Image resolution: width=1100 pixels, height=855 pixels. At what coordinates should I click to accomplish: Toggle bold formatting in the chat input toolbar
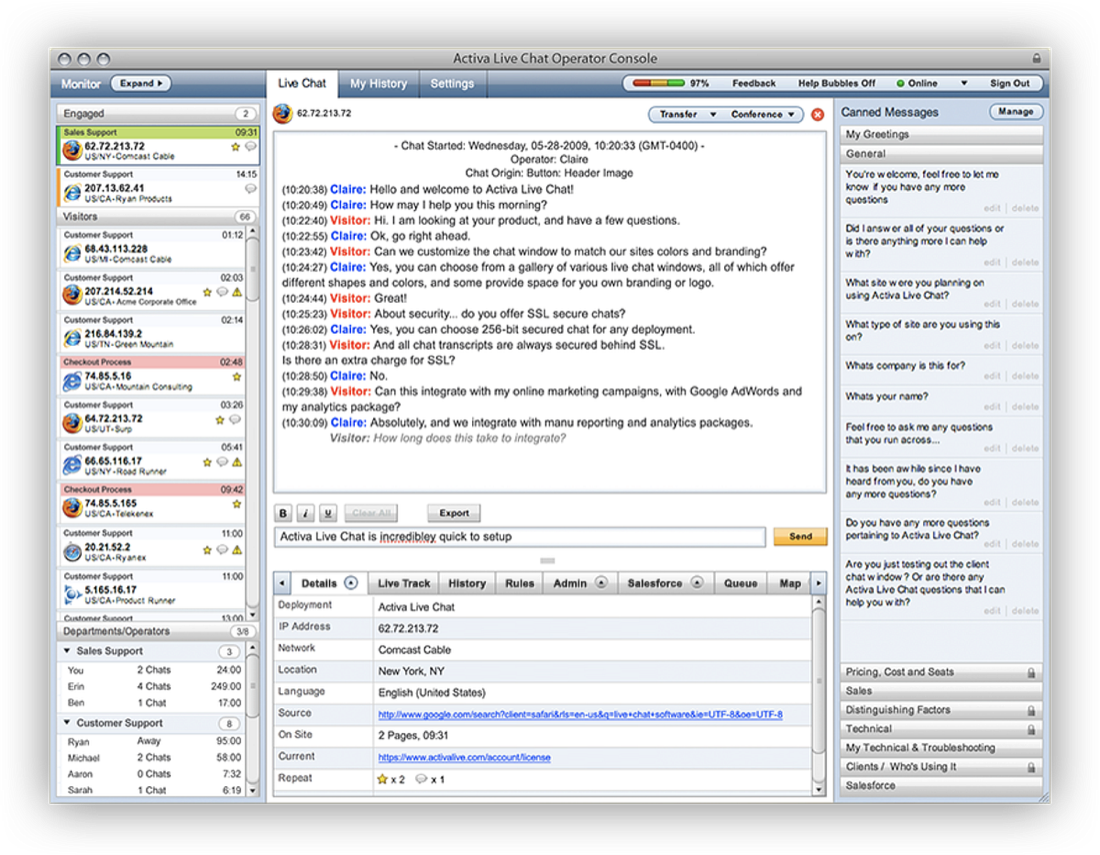(x=283, y=513)
